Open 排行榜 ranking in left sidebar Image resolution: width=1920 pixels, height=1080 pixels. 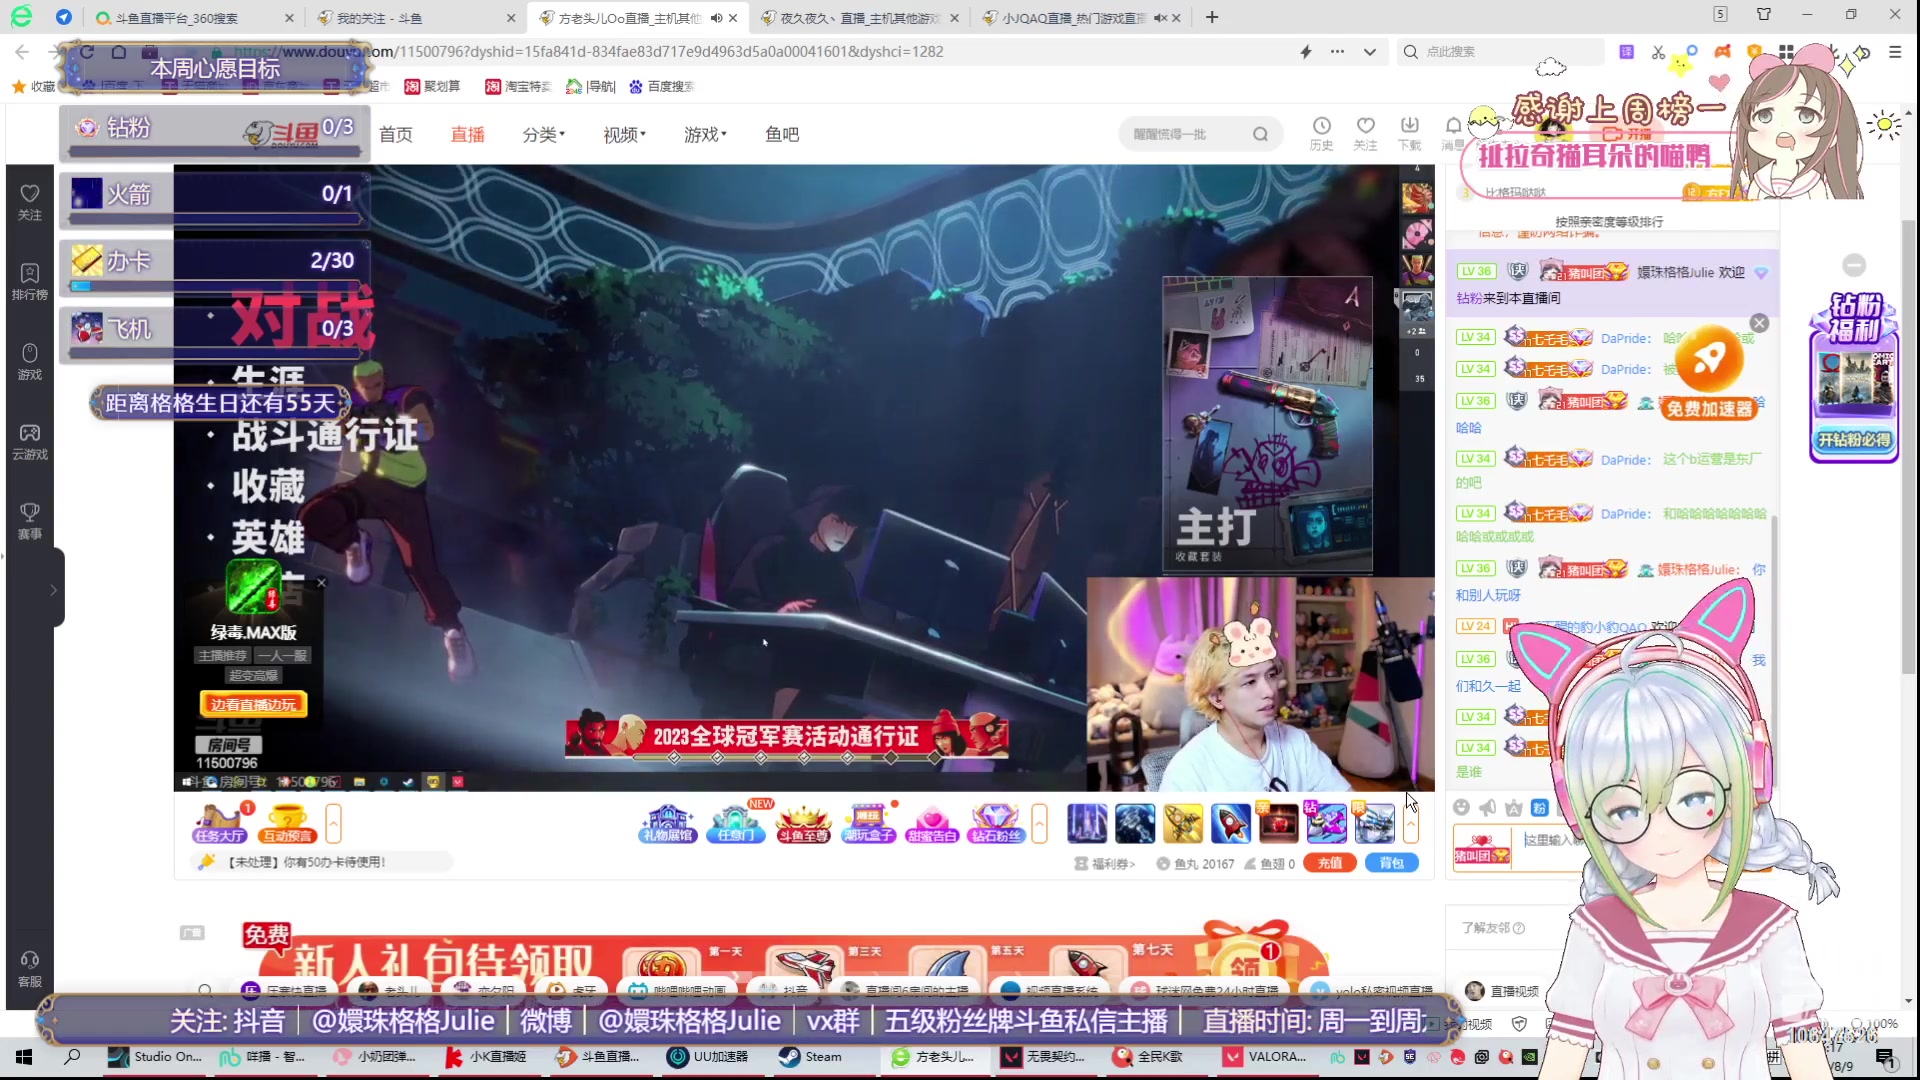(30, 281)
